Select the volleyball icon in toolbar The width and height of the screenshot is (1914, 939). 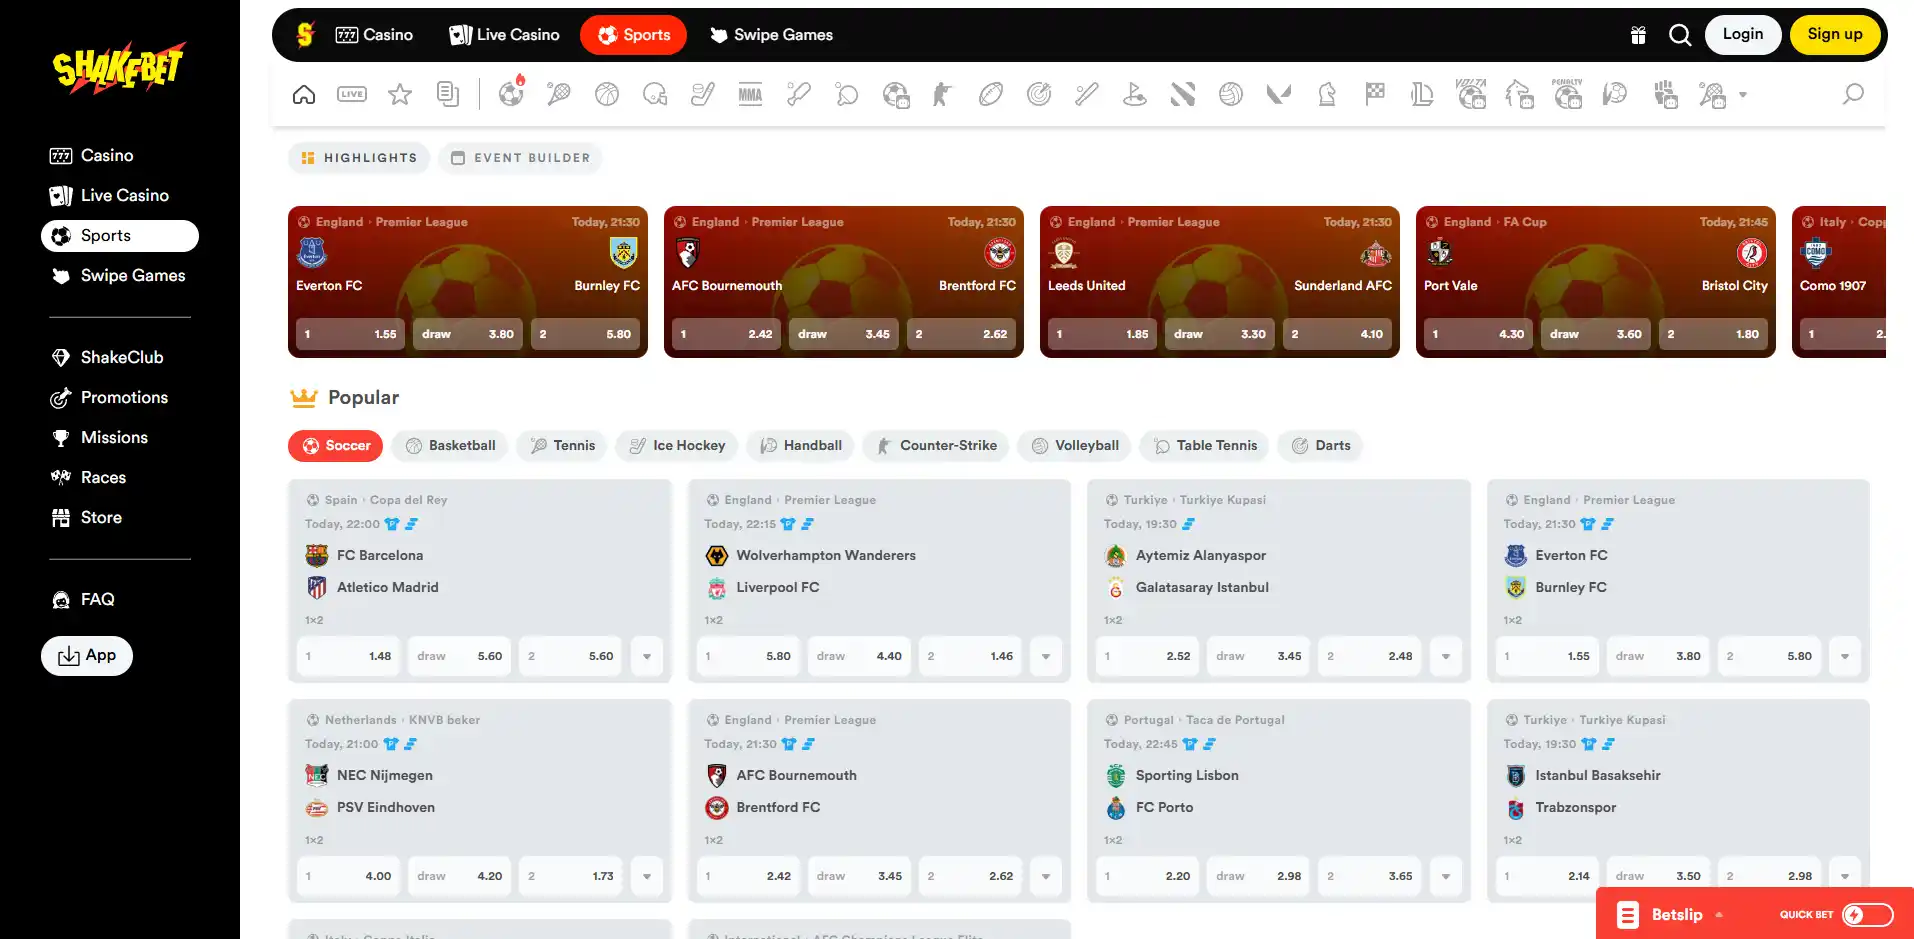[1231, 94]
